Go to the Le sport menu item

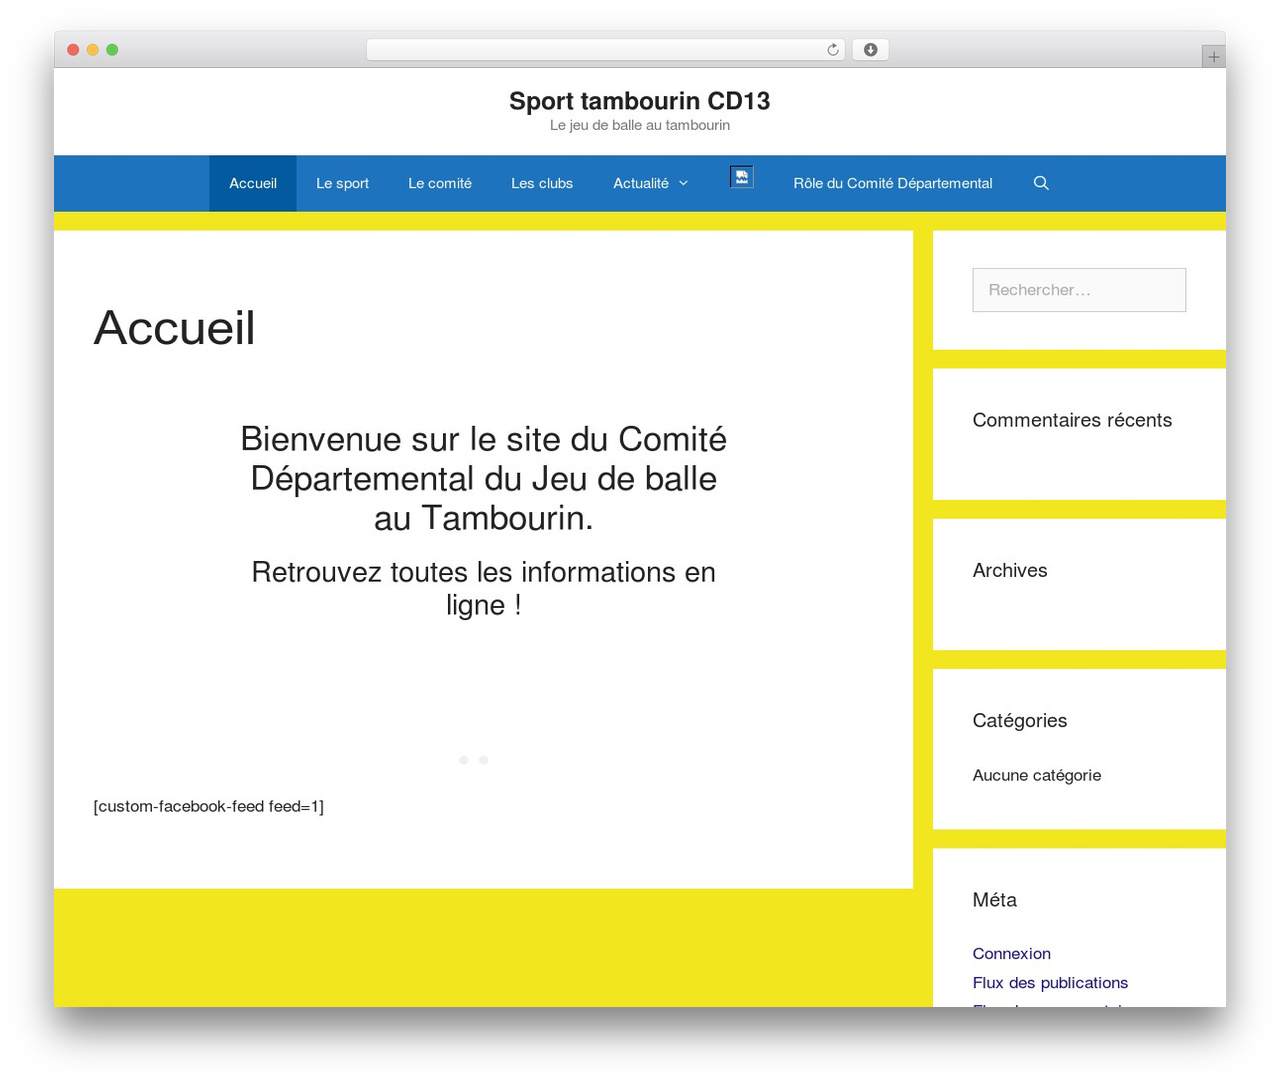(x=342, y=183)
